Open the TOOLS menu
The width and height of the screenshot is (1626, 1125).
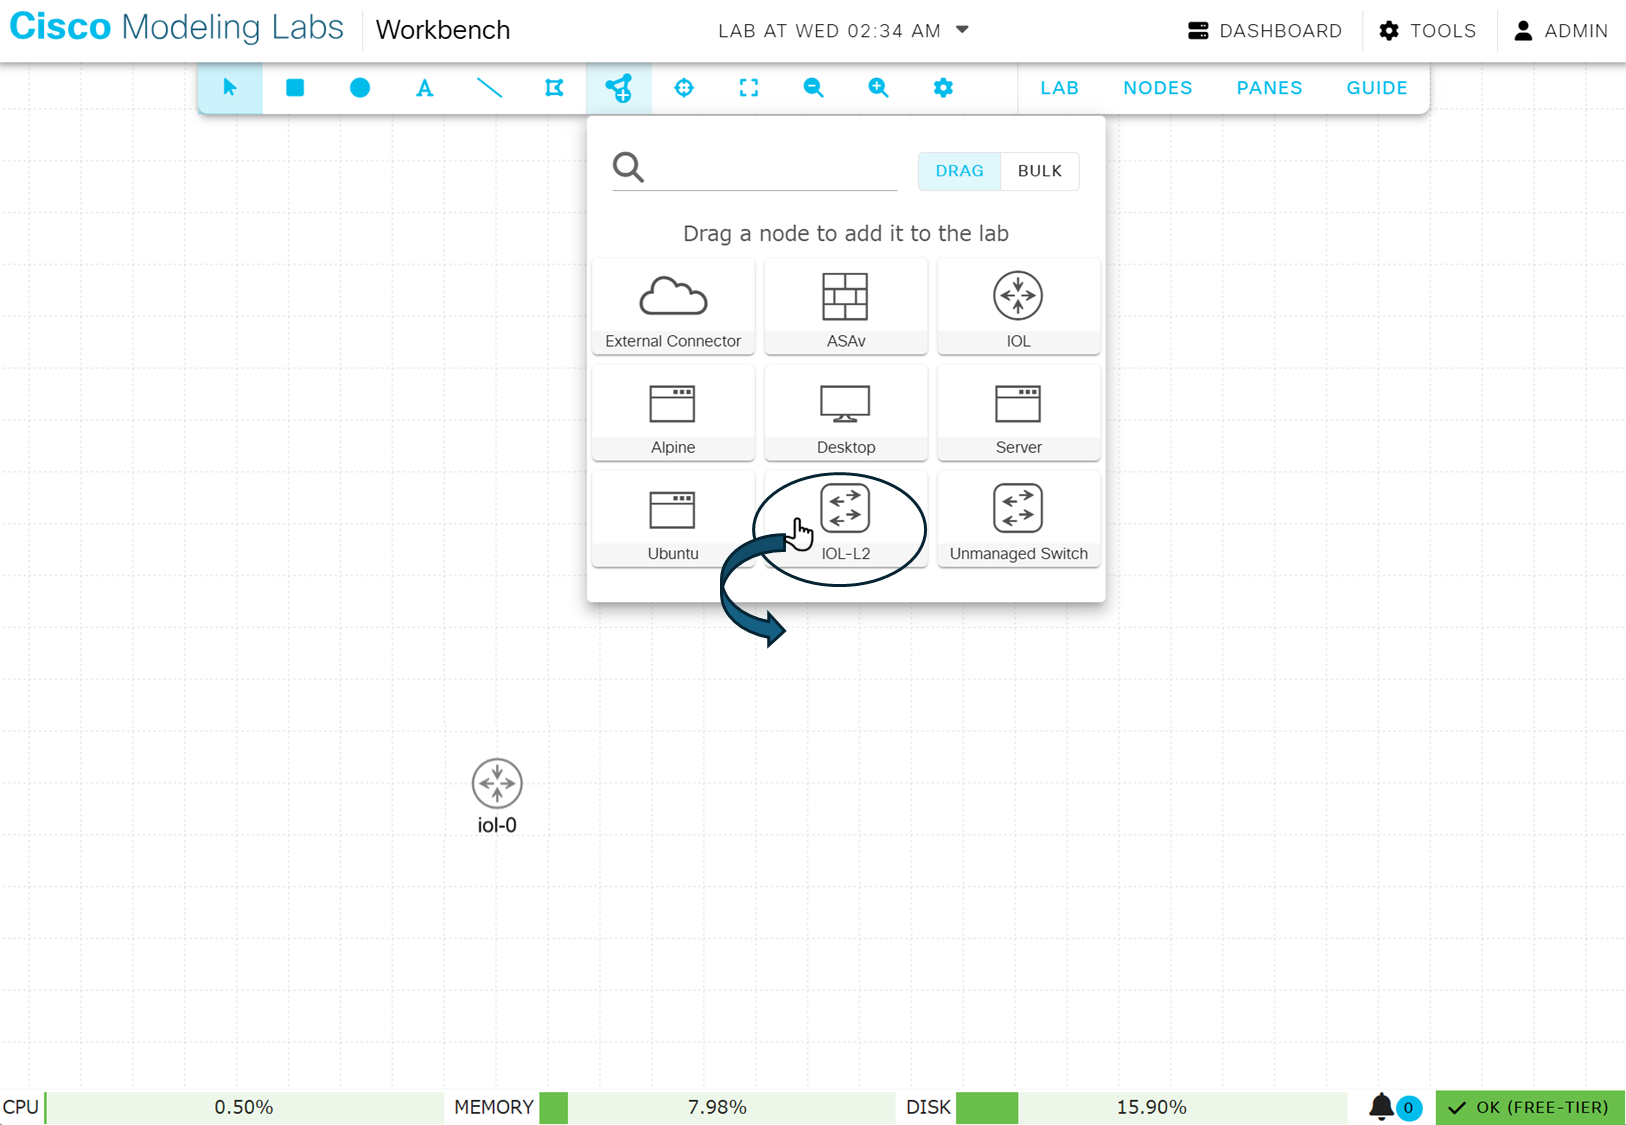(1428, 31)
